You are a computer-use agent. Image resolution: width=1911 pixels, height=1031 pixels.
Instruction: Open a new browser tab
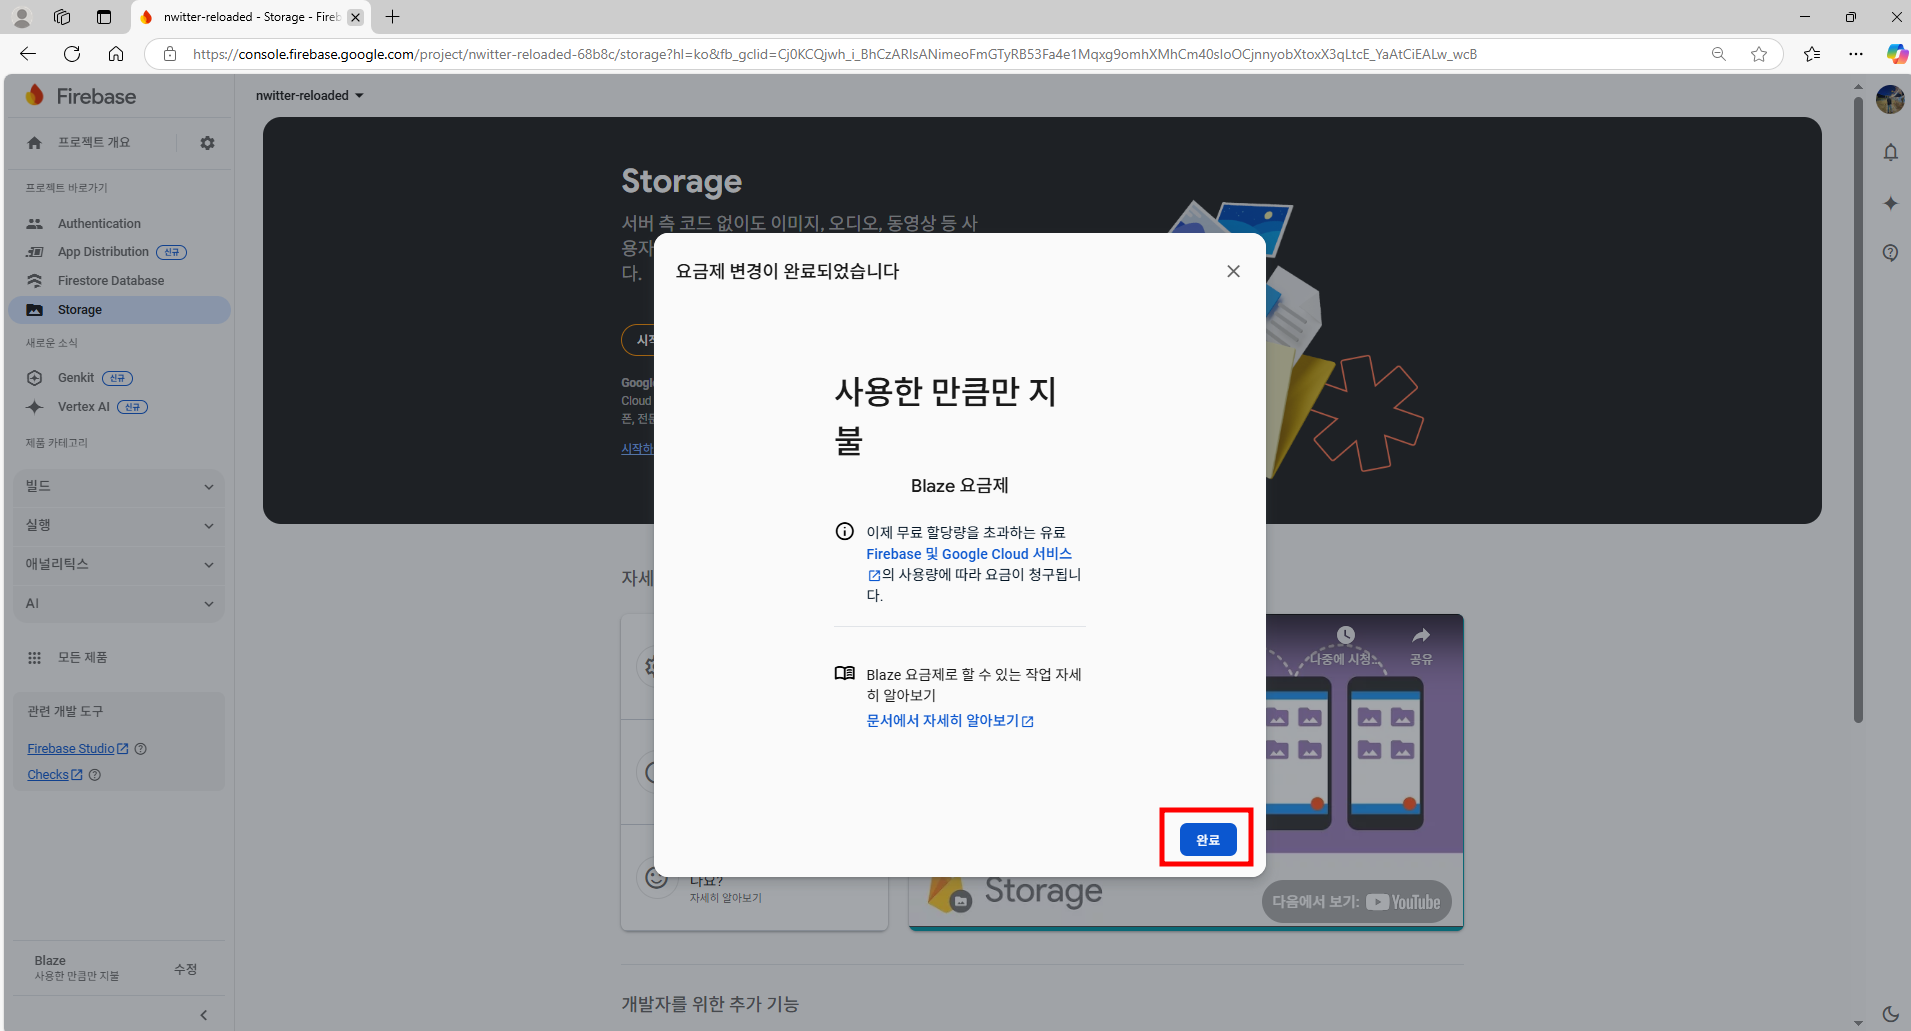coord(393,17)
